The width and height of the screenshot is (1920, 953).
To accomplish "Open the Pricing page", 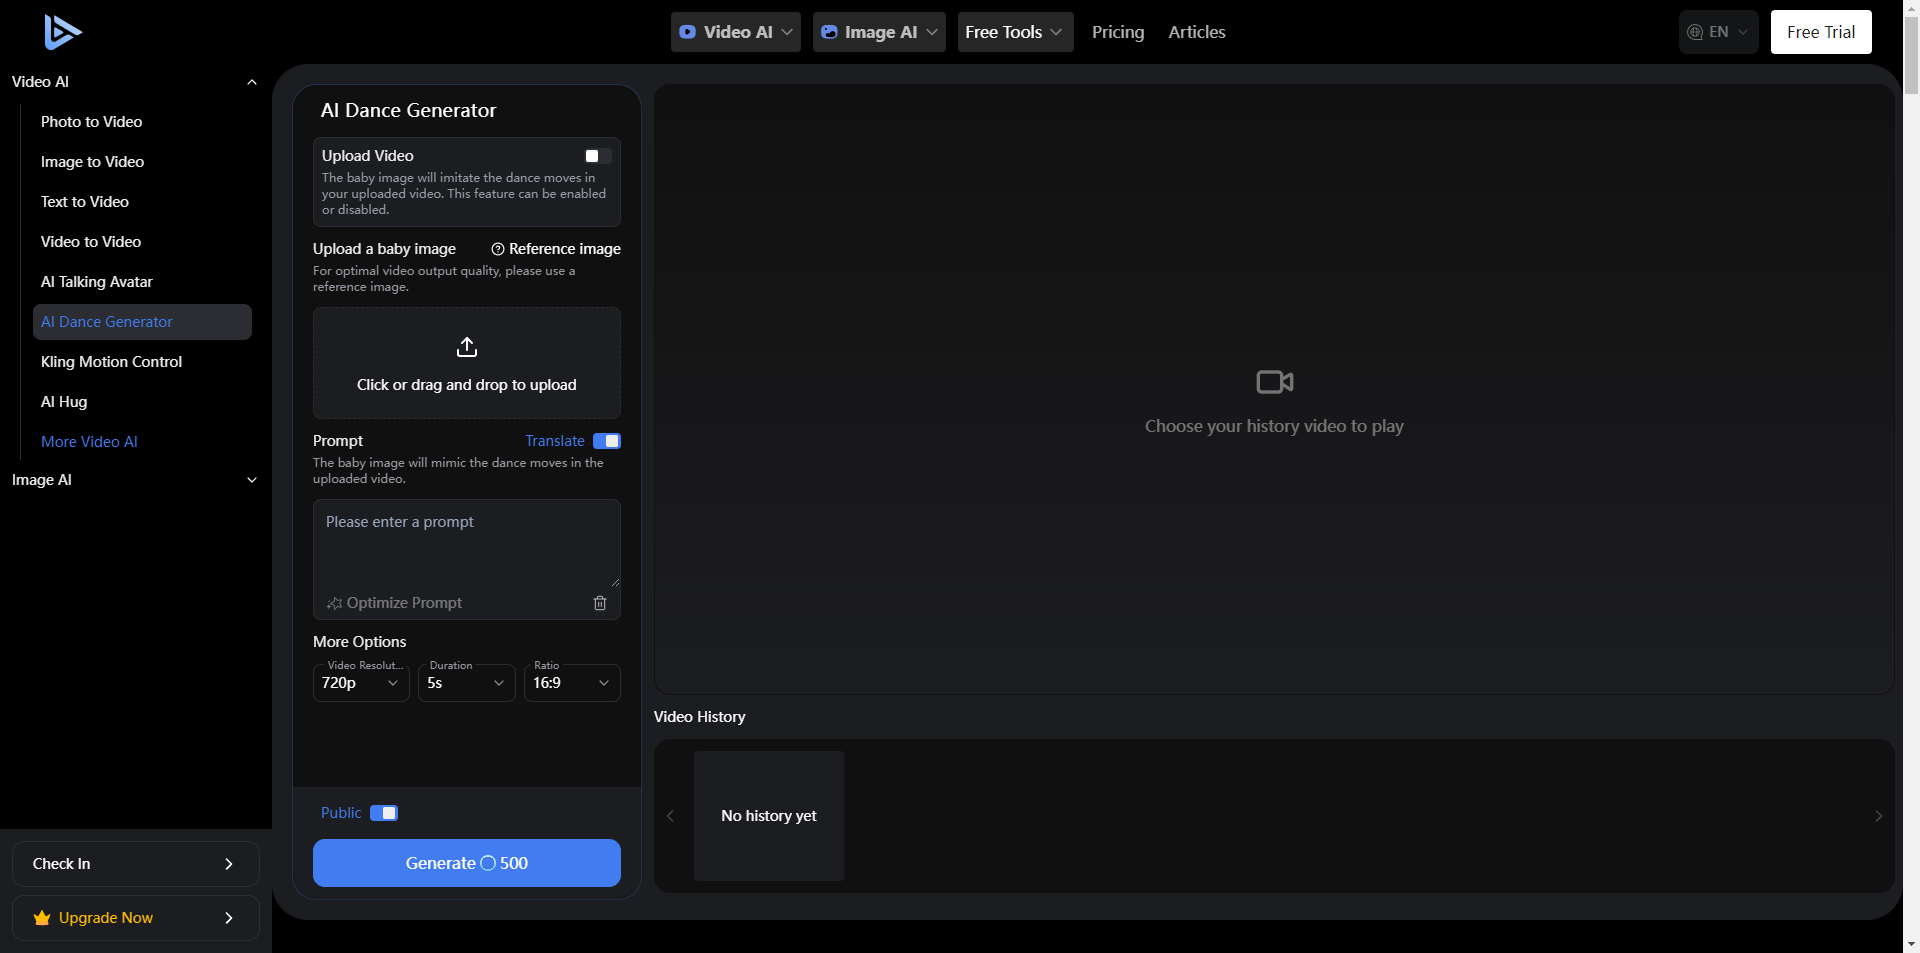I will tap(1117, 31).
